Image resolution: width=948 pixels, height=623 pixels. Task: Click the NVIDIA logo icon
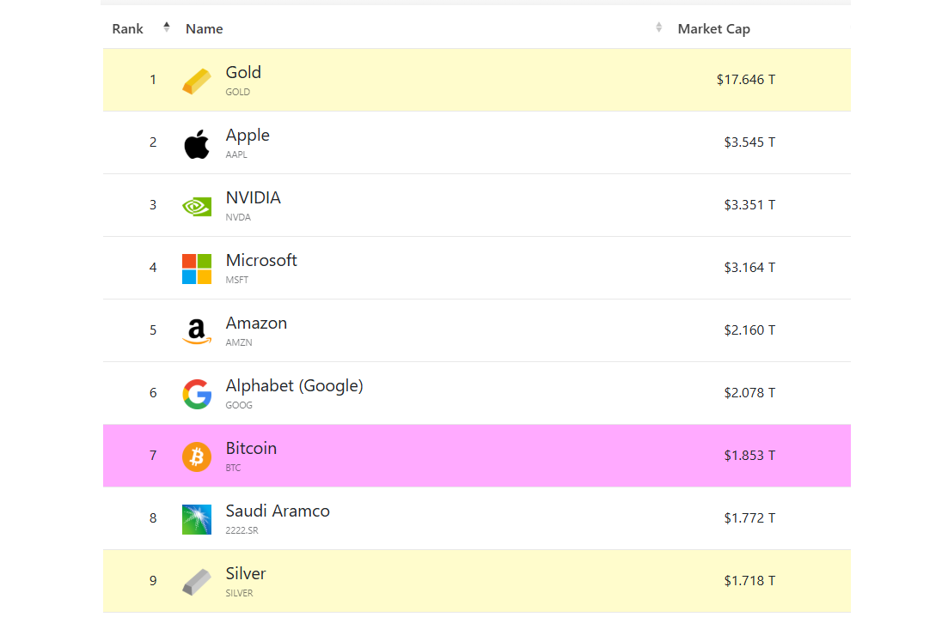pos(196,207)
